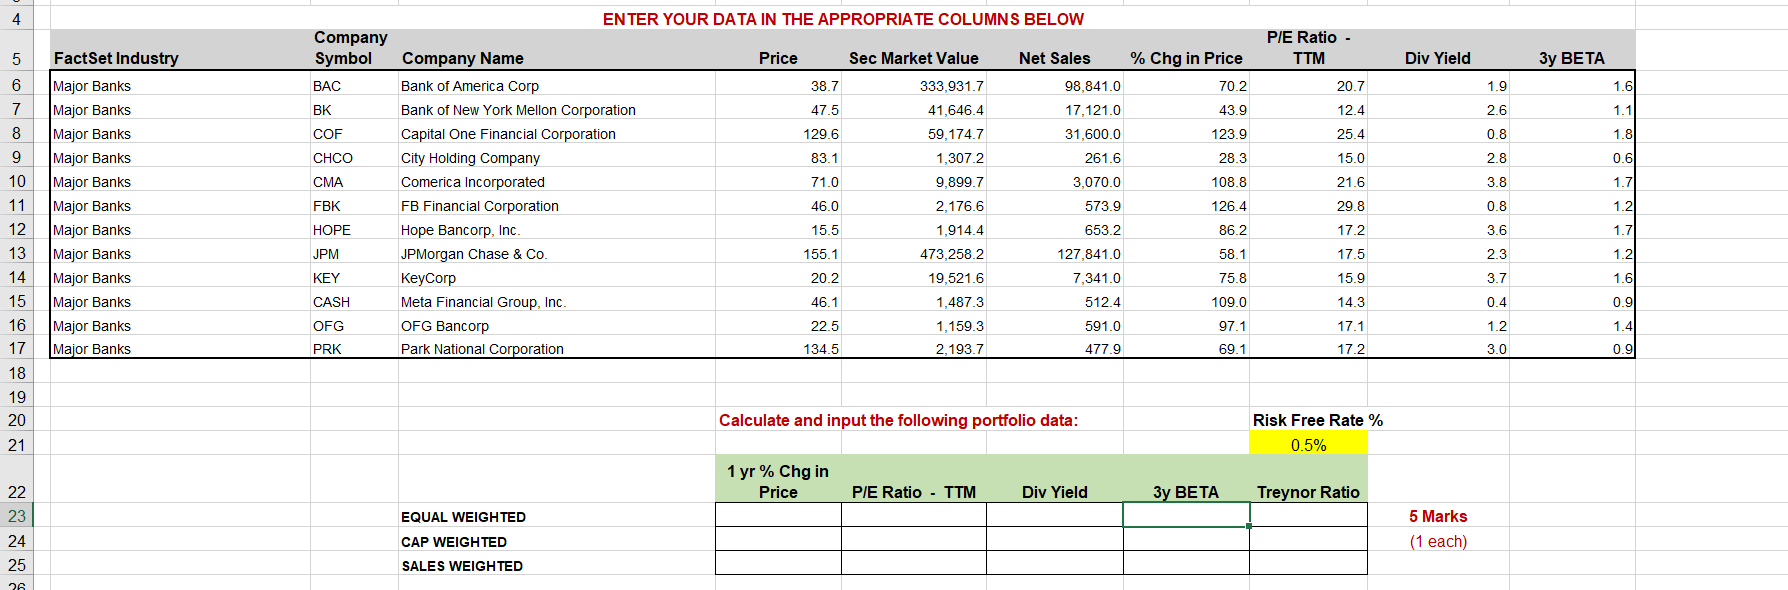Select net sales 98,841.0 cell
Image resolution: width=1788 pixels, height=590 pixels.
(x=1055, y=85)
